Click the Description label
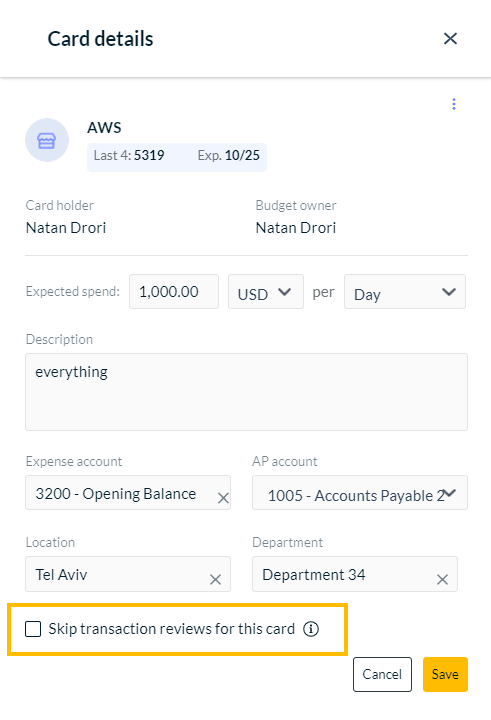Image resolution: width=491 pixels, height=720 pixels. pos(59,339)
